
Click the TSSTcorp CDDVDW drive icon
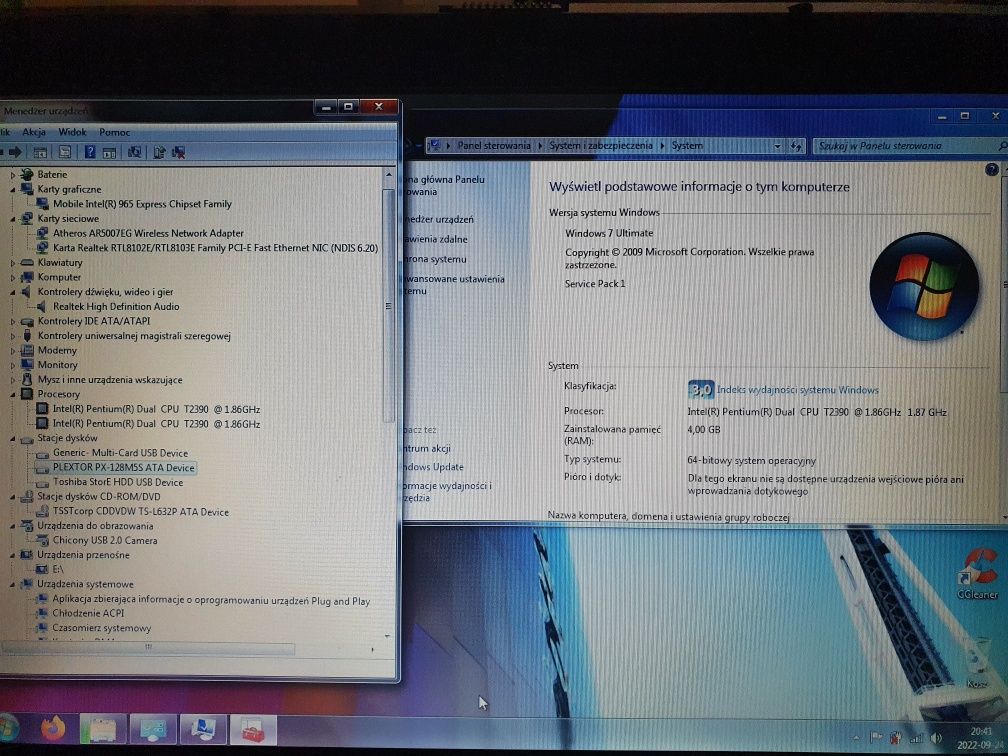coord(42,512)
